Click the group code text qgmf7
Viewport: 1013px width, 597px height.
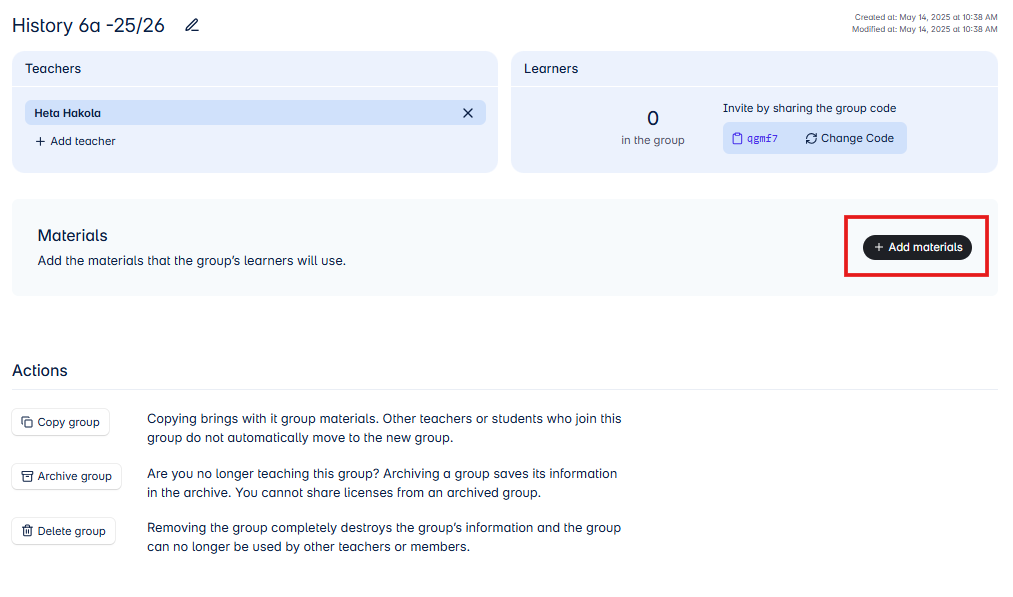pyautogui.click(x=762, y=138)
